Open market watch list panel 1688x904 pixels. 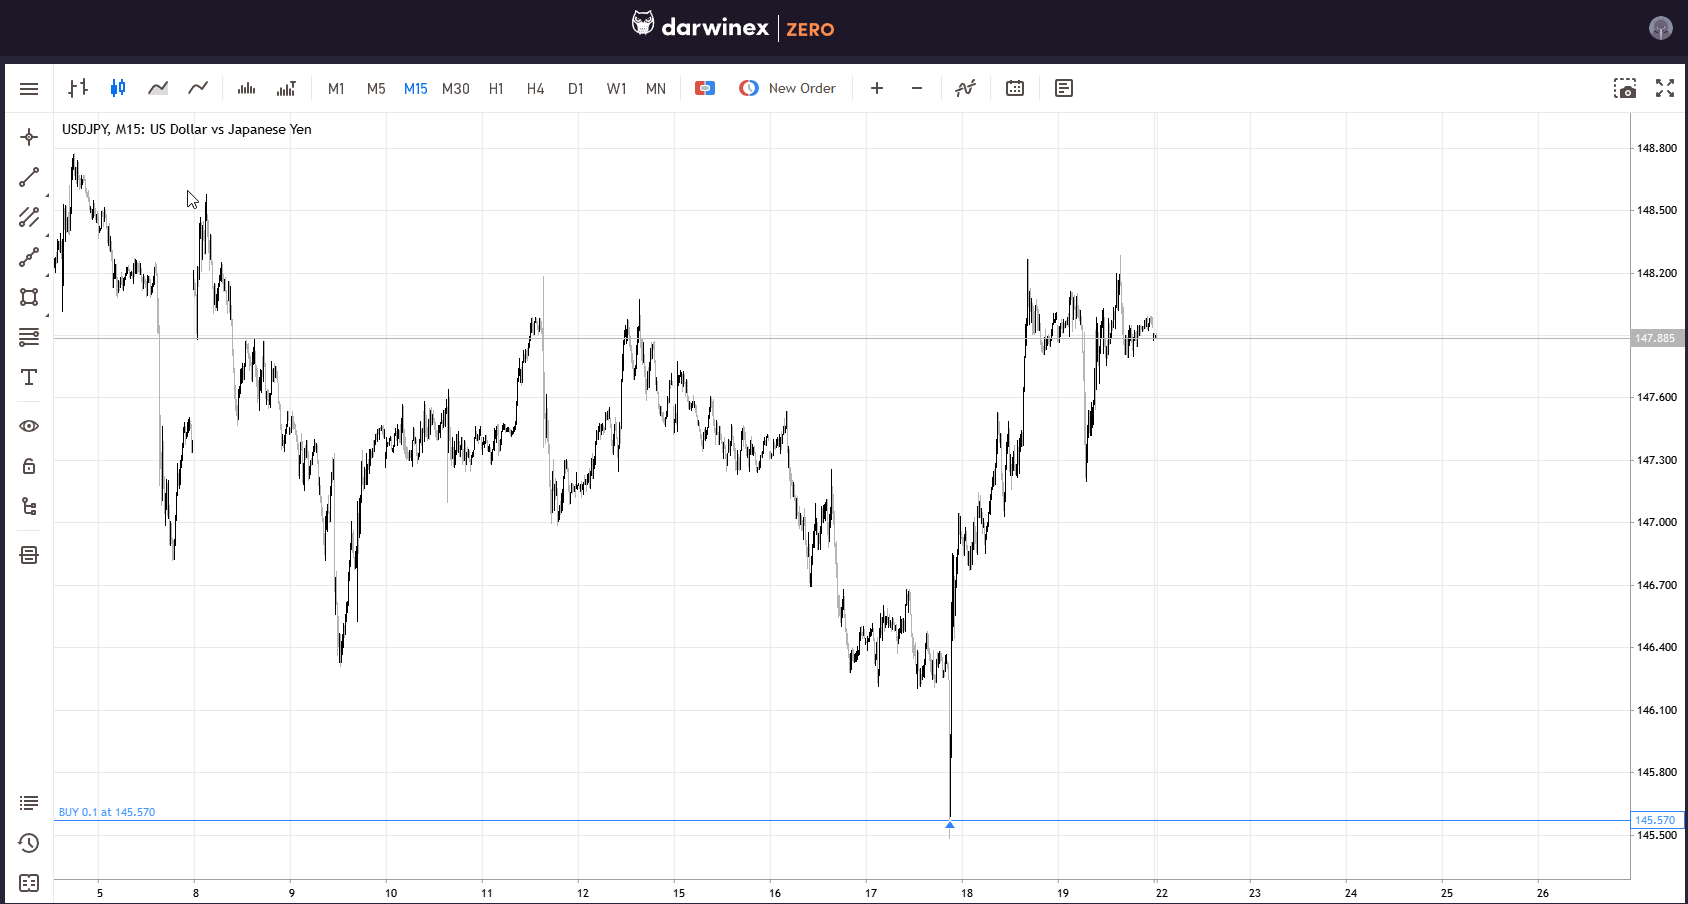click(x=29, y=803)
